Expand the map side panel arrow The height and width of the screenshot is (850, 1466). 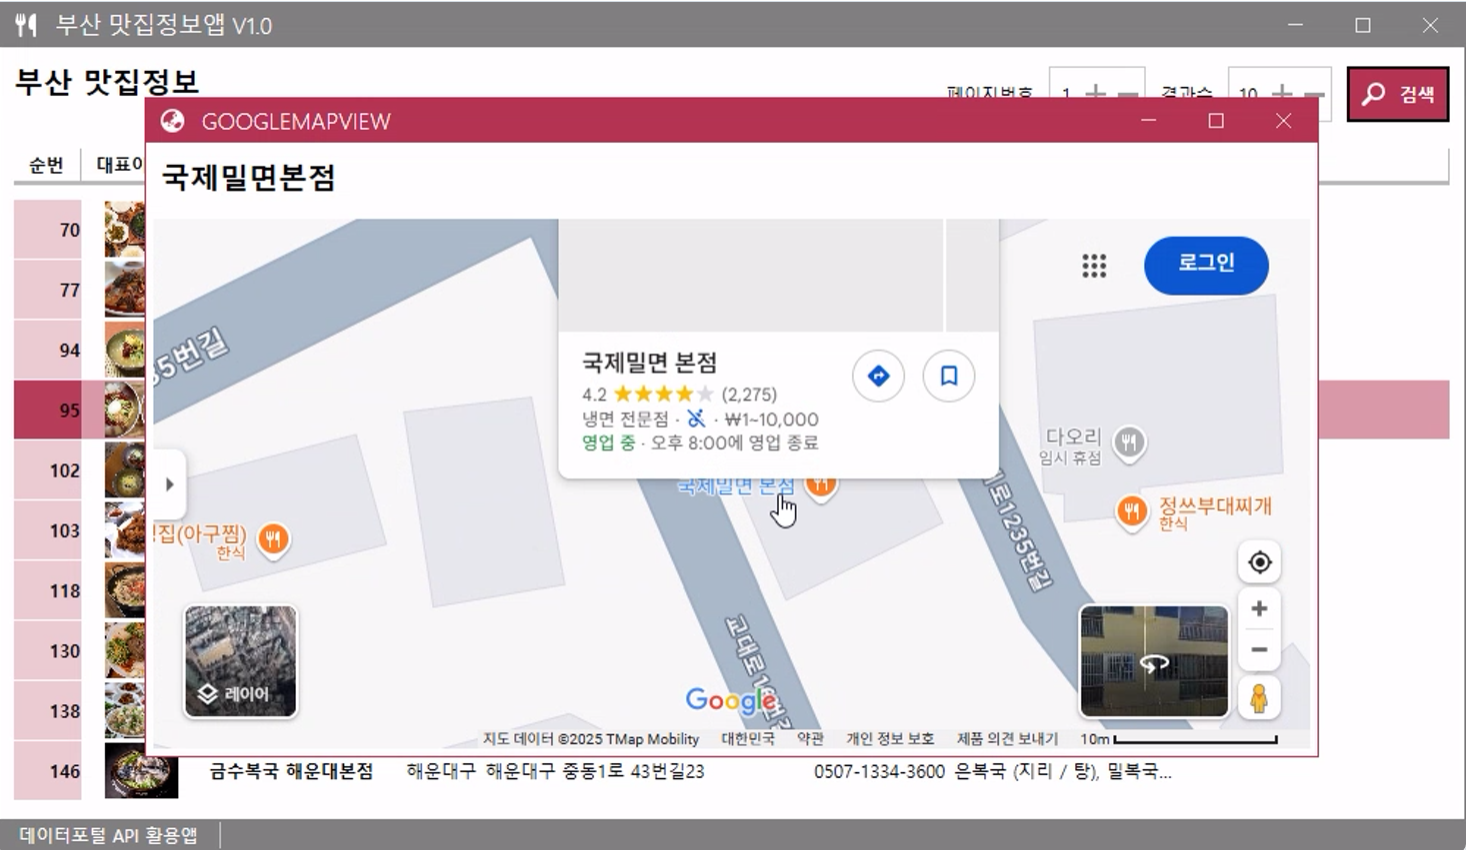point(169,484)
